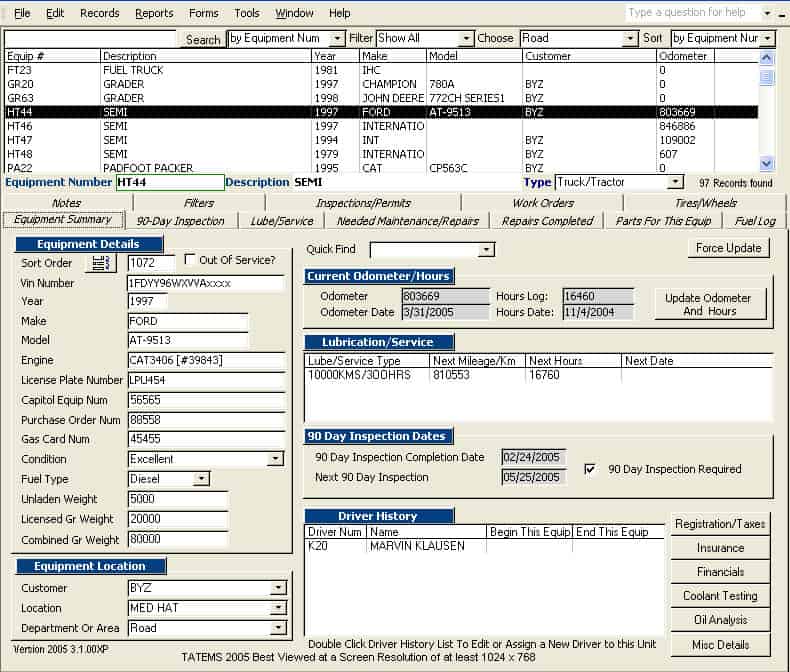Click the License Plate Number field
The width and height of the screenshot is (790, 672).
[x=207, y=380]
